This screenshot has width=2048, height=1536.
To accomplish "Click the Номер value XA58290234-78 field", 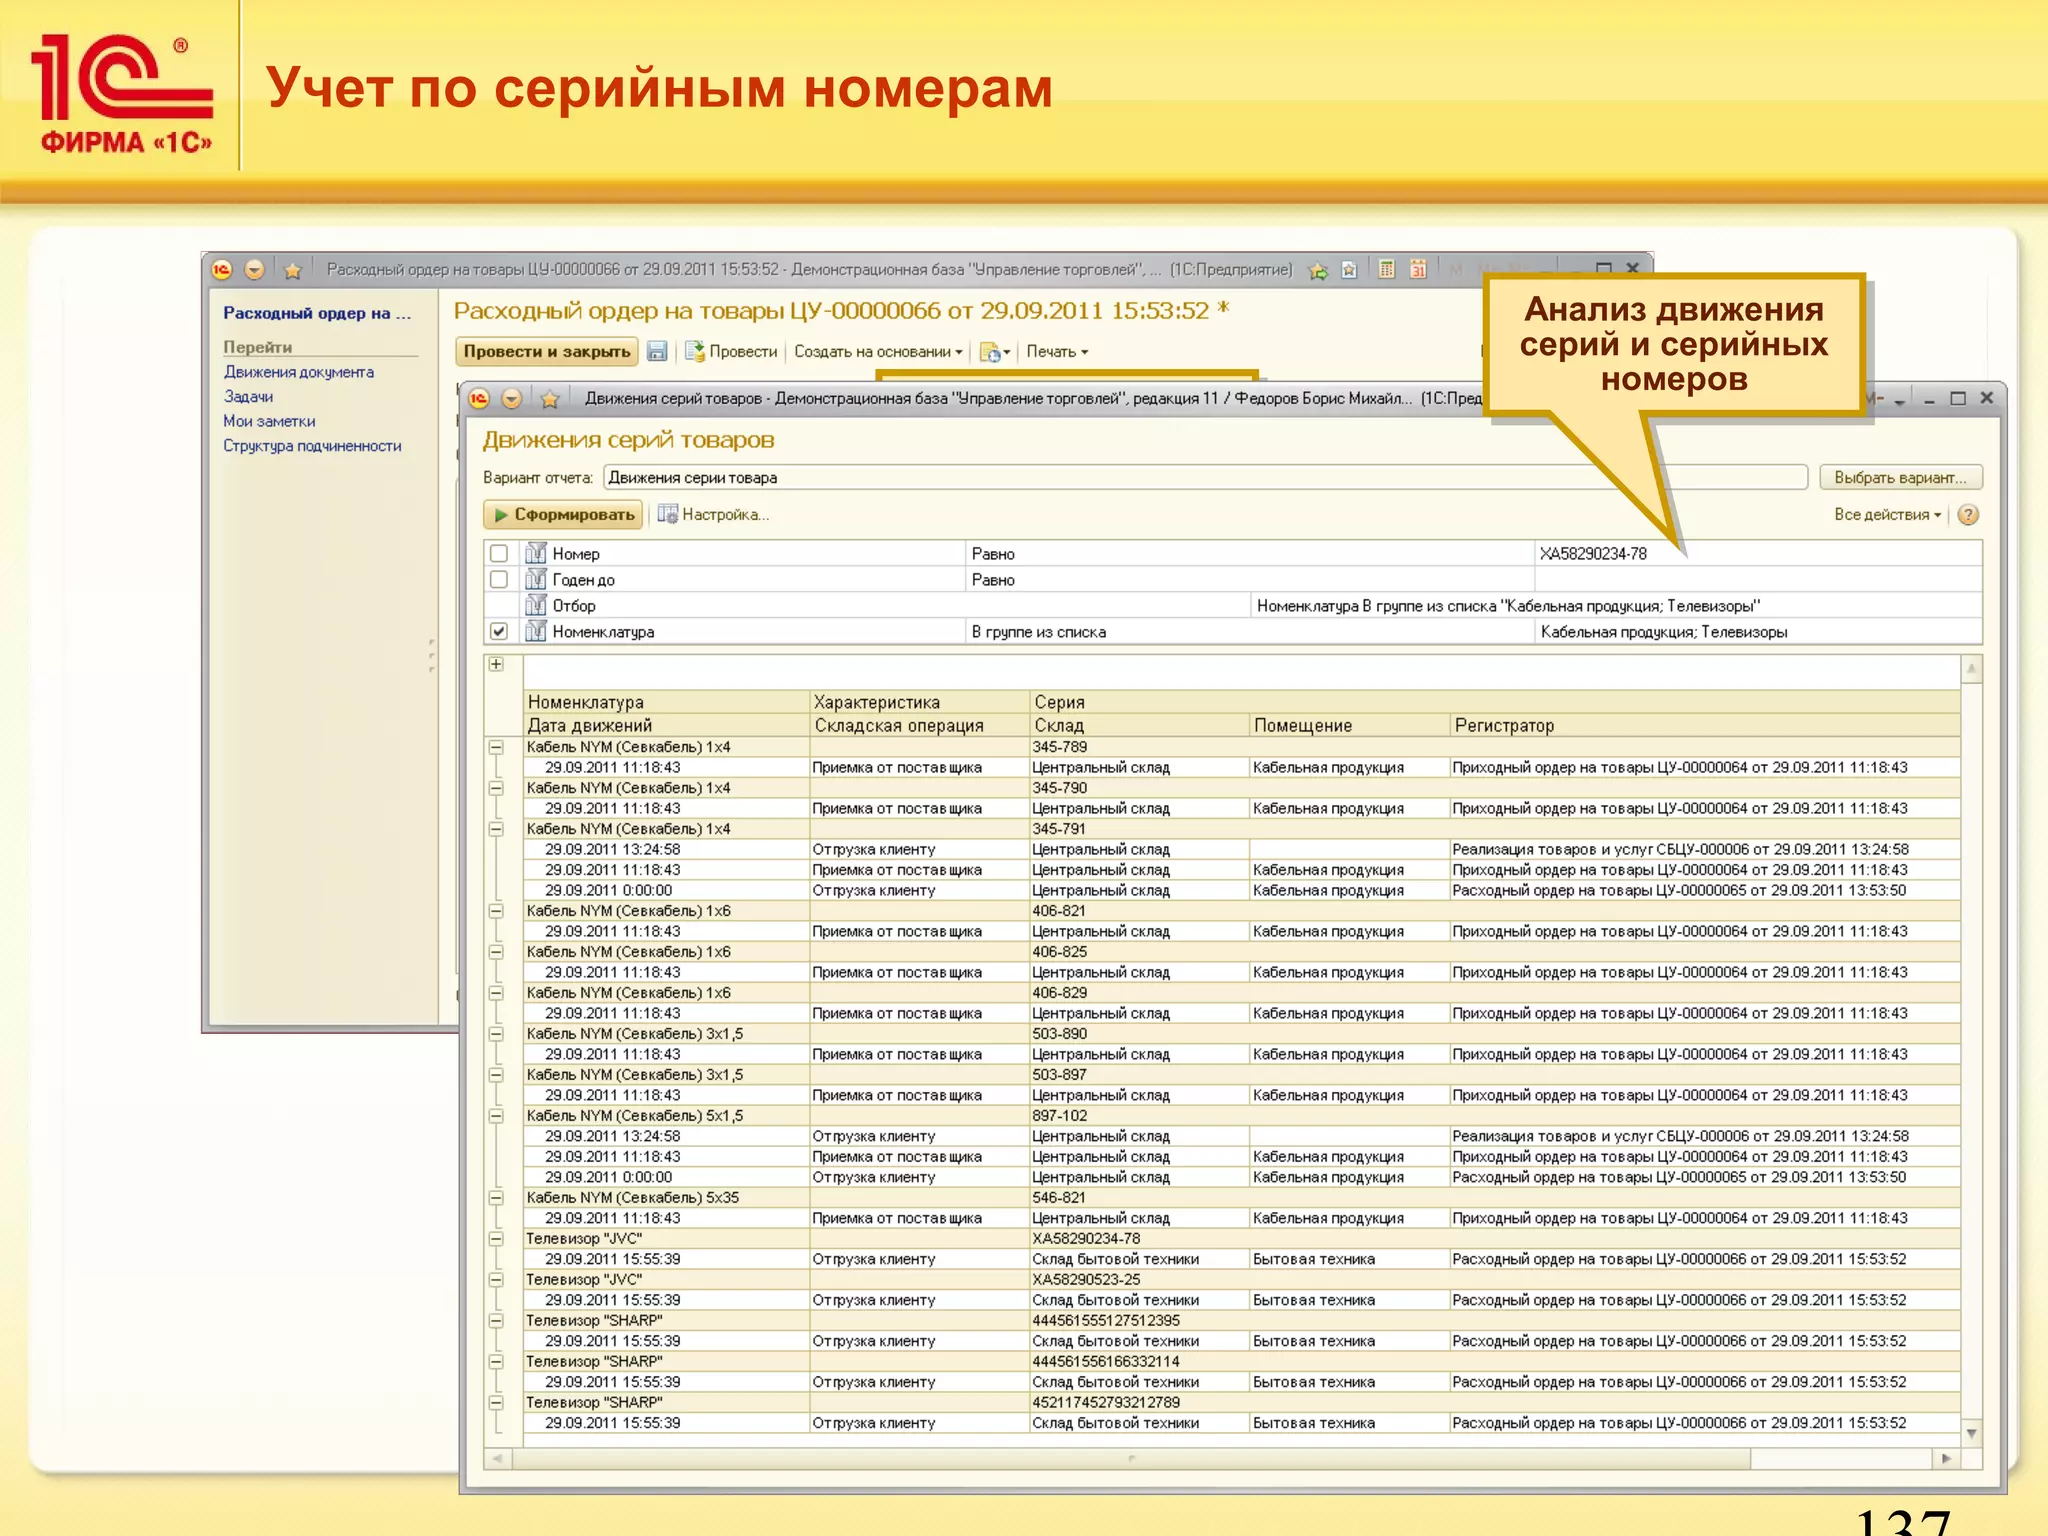I will [1757, 553].
